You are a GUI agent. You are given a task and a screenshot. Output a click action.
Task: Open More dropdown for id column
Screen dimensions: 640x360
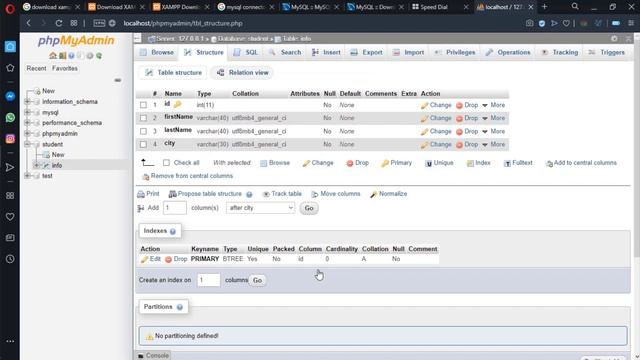[493, 105]
